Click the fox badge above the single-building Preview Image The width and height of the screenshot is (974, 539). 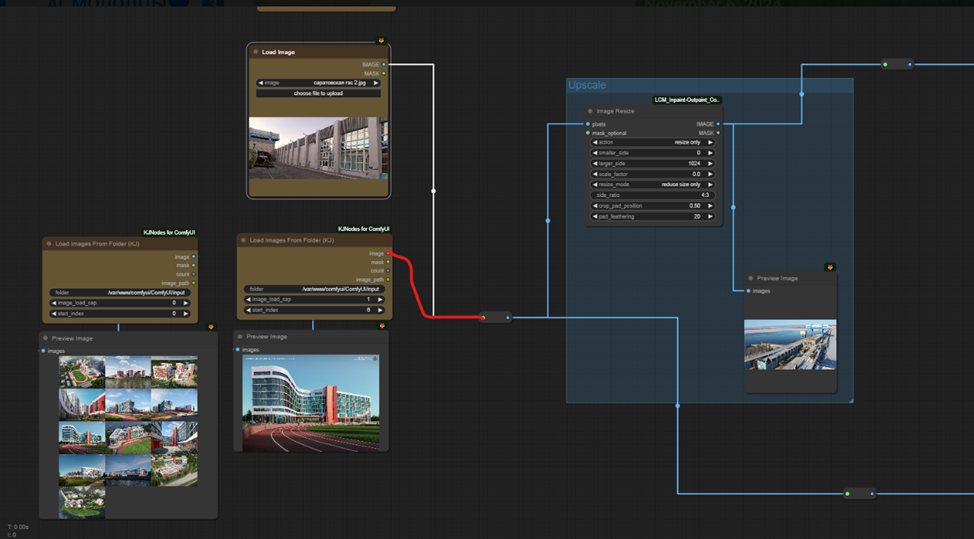[x=382, y=325]
